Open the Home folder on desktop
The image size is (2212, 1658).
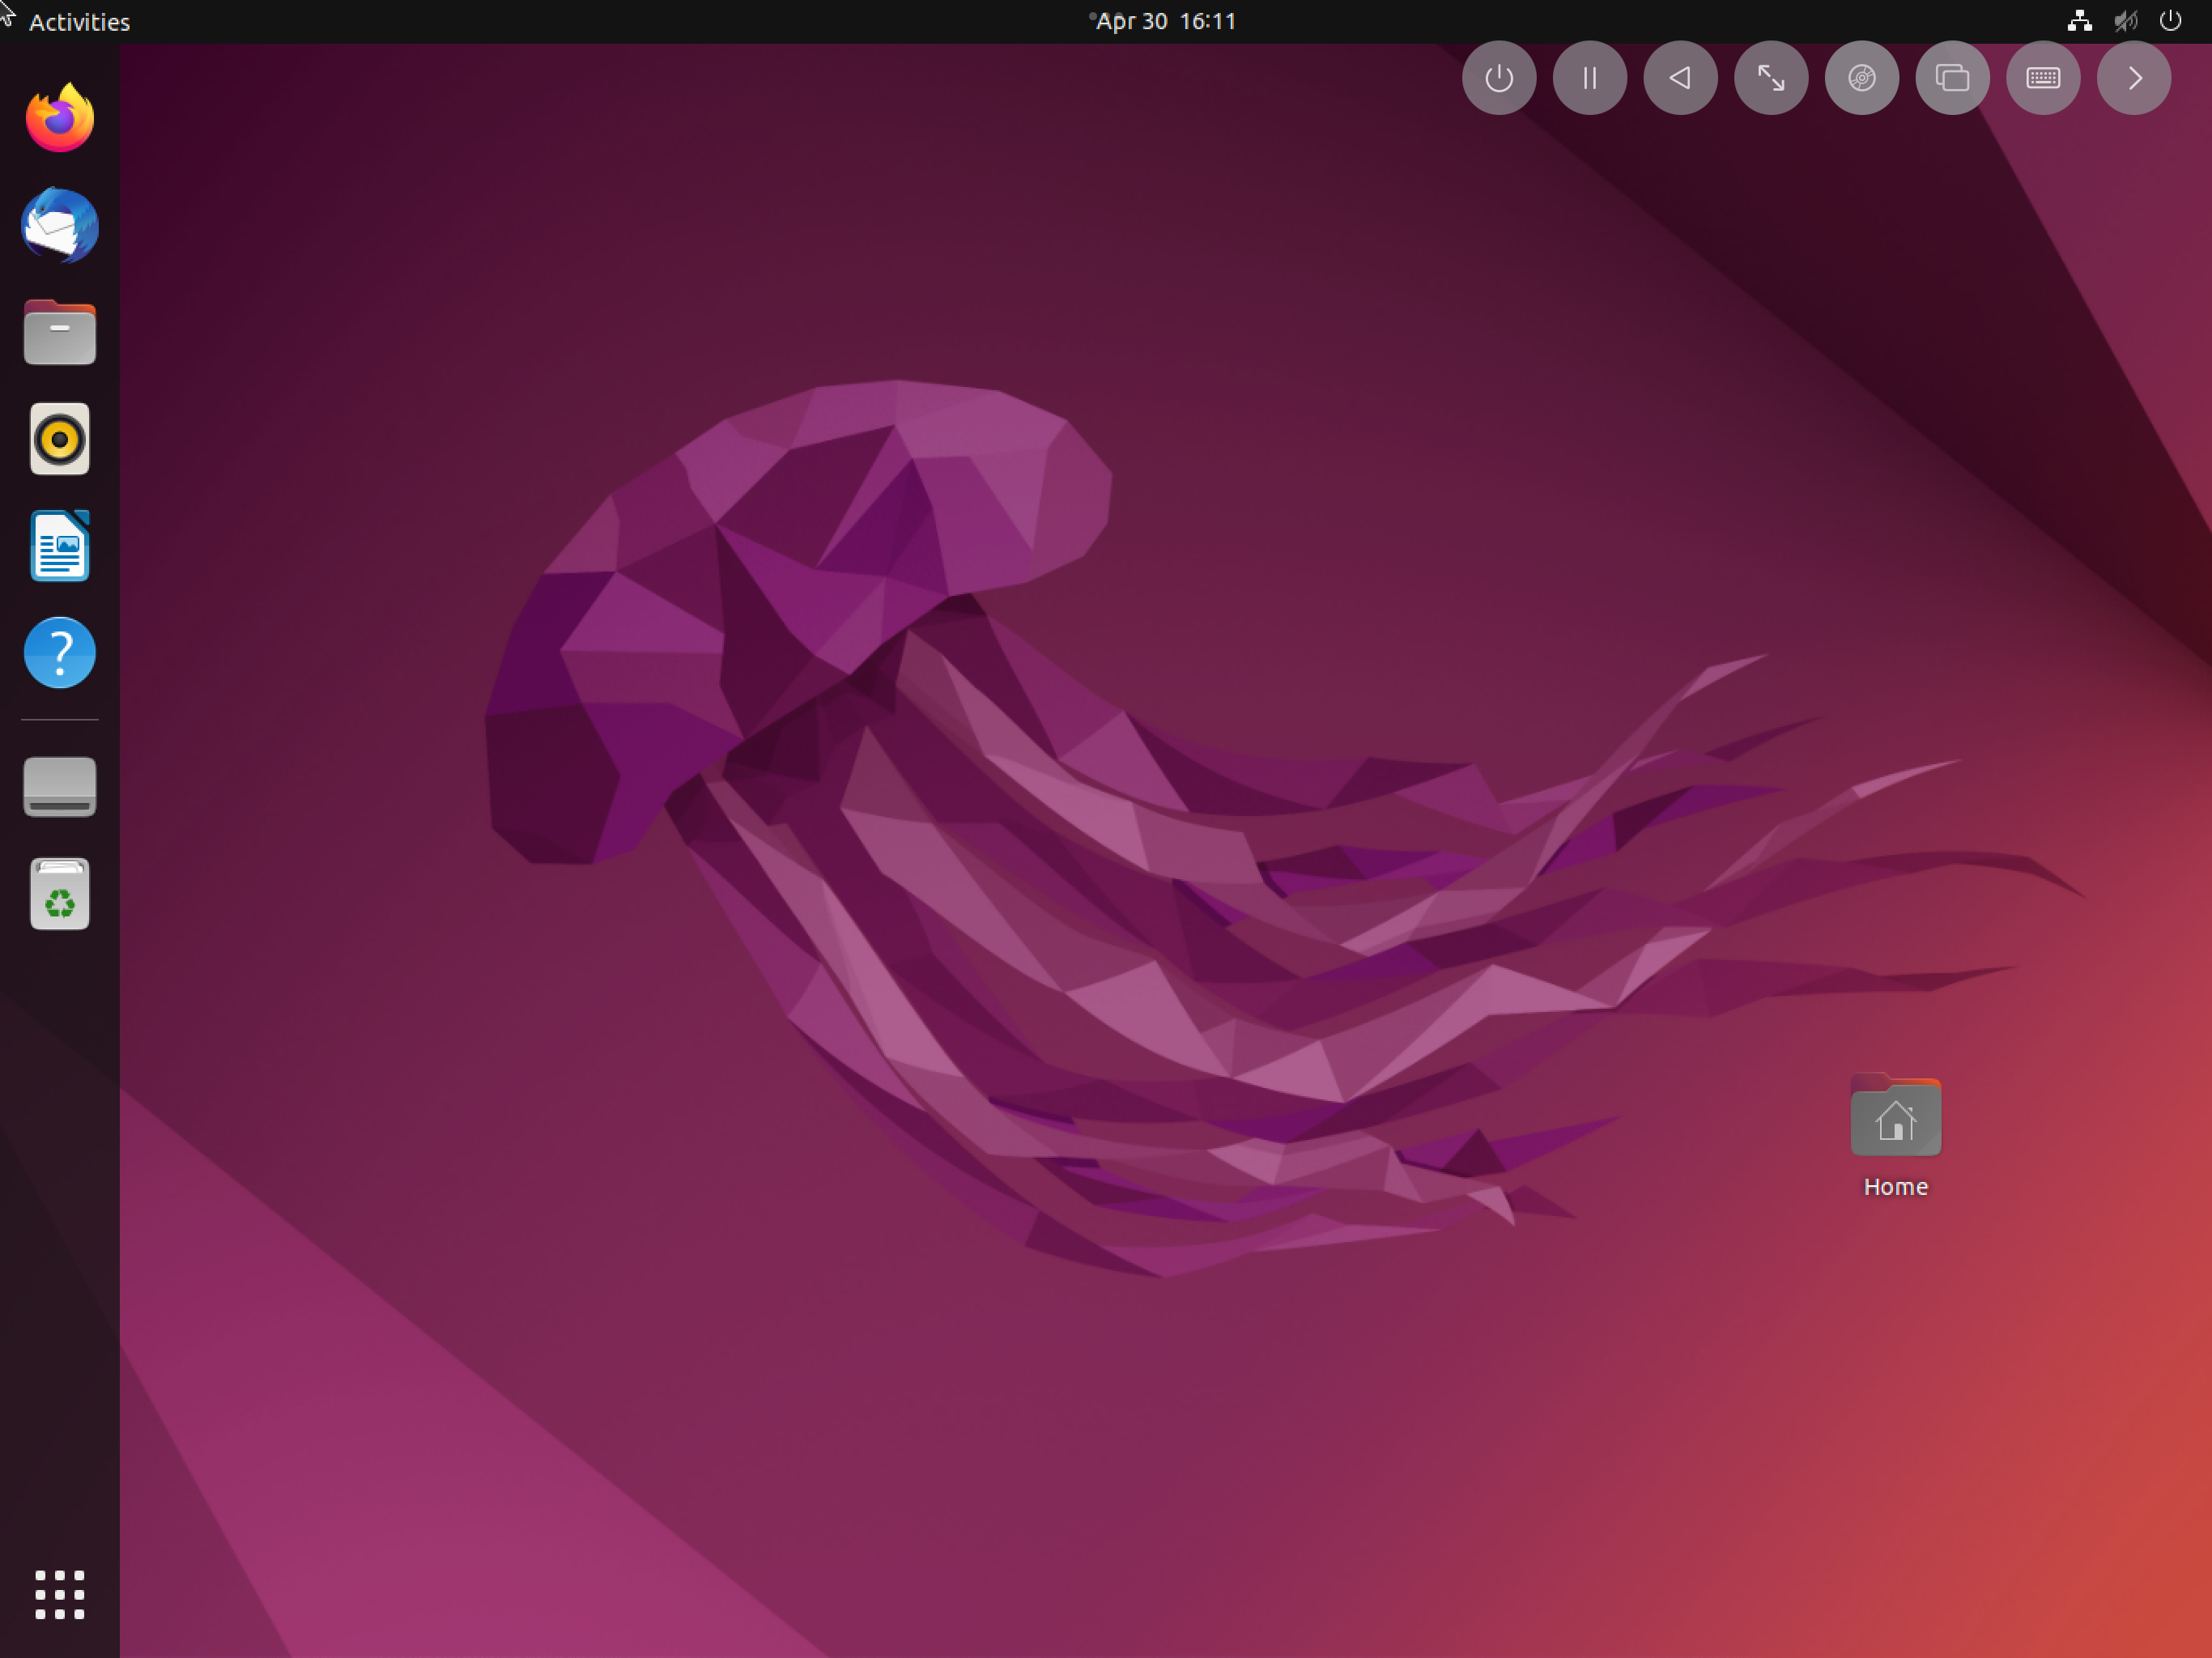[1896, 1137]
